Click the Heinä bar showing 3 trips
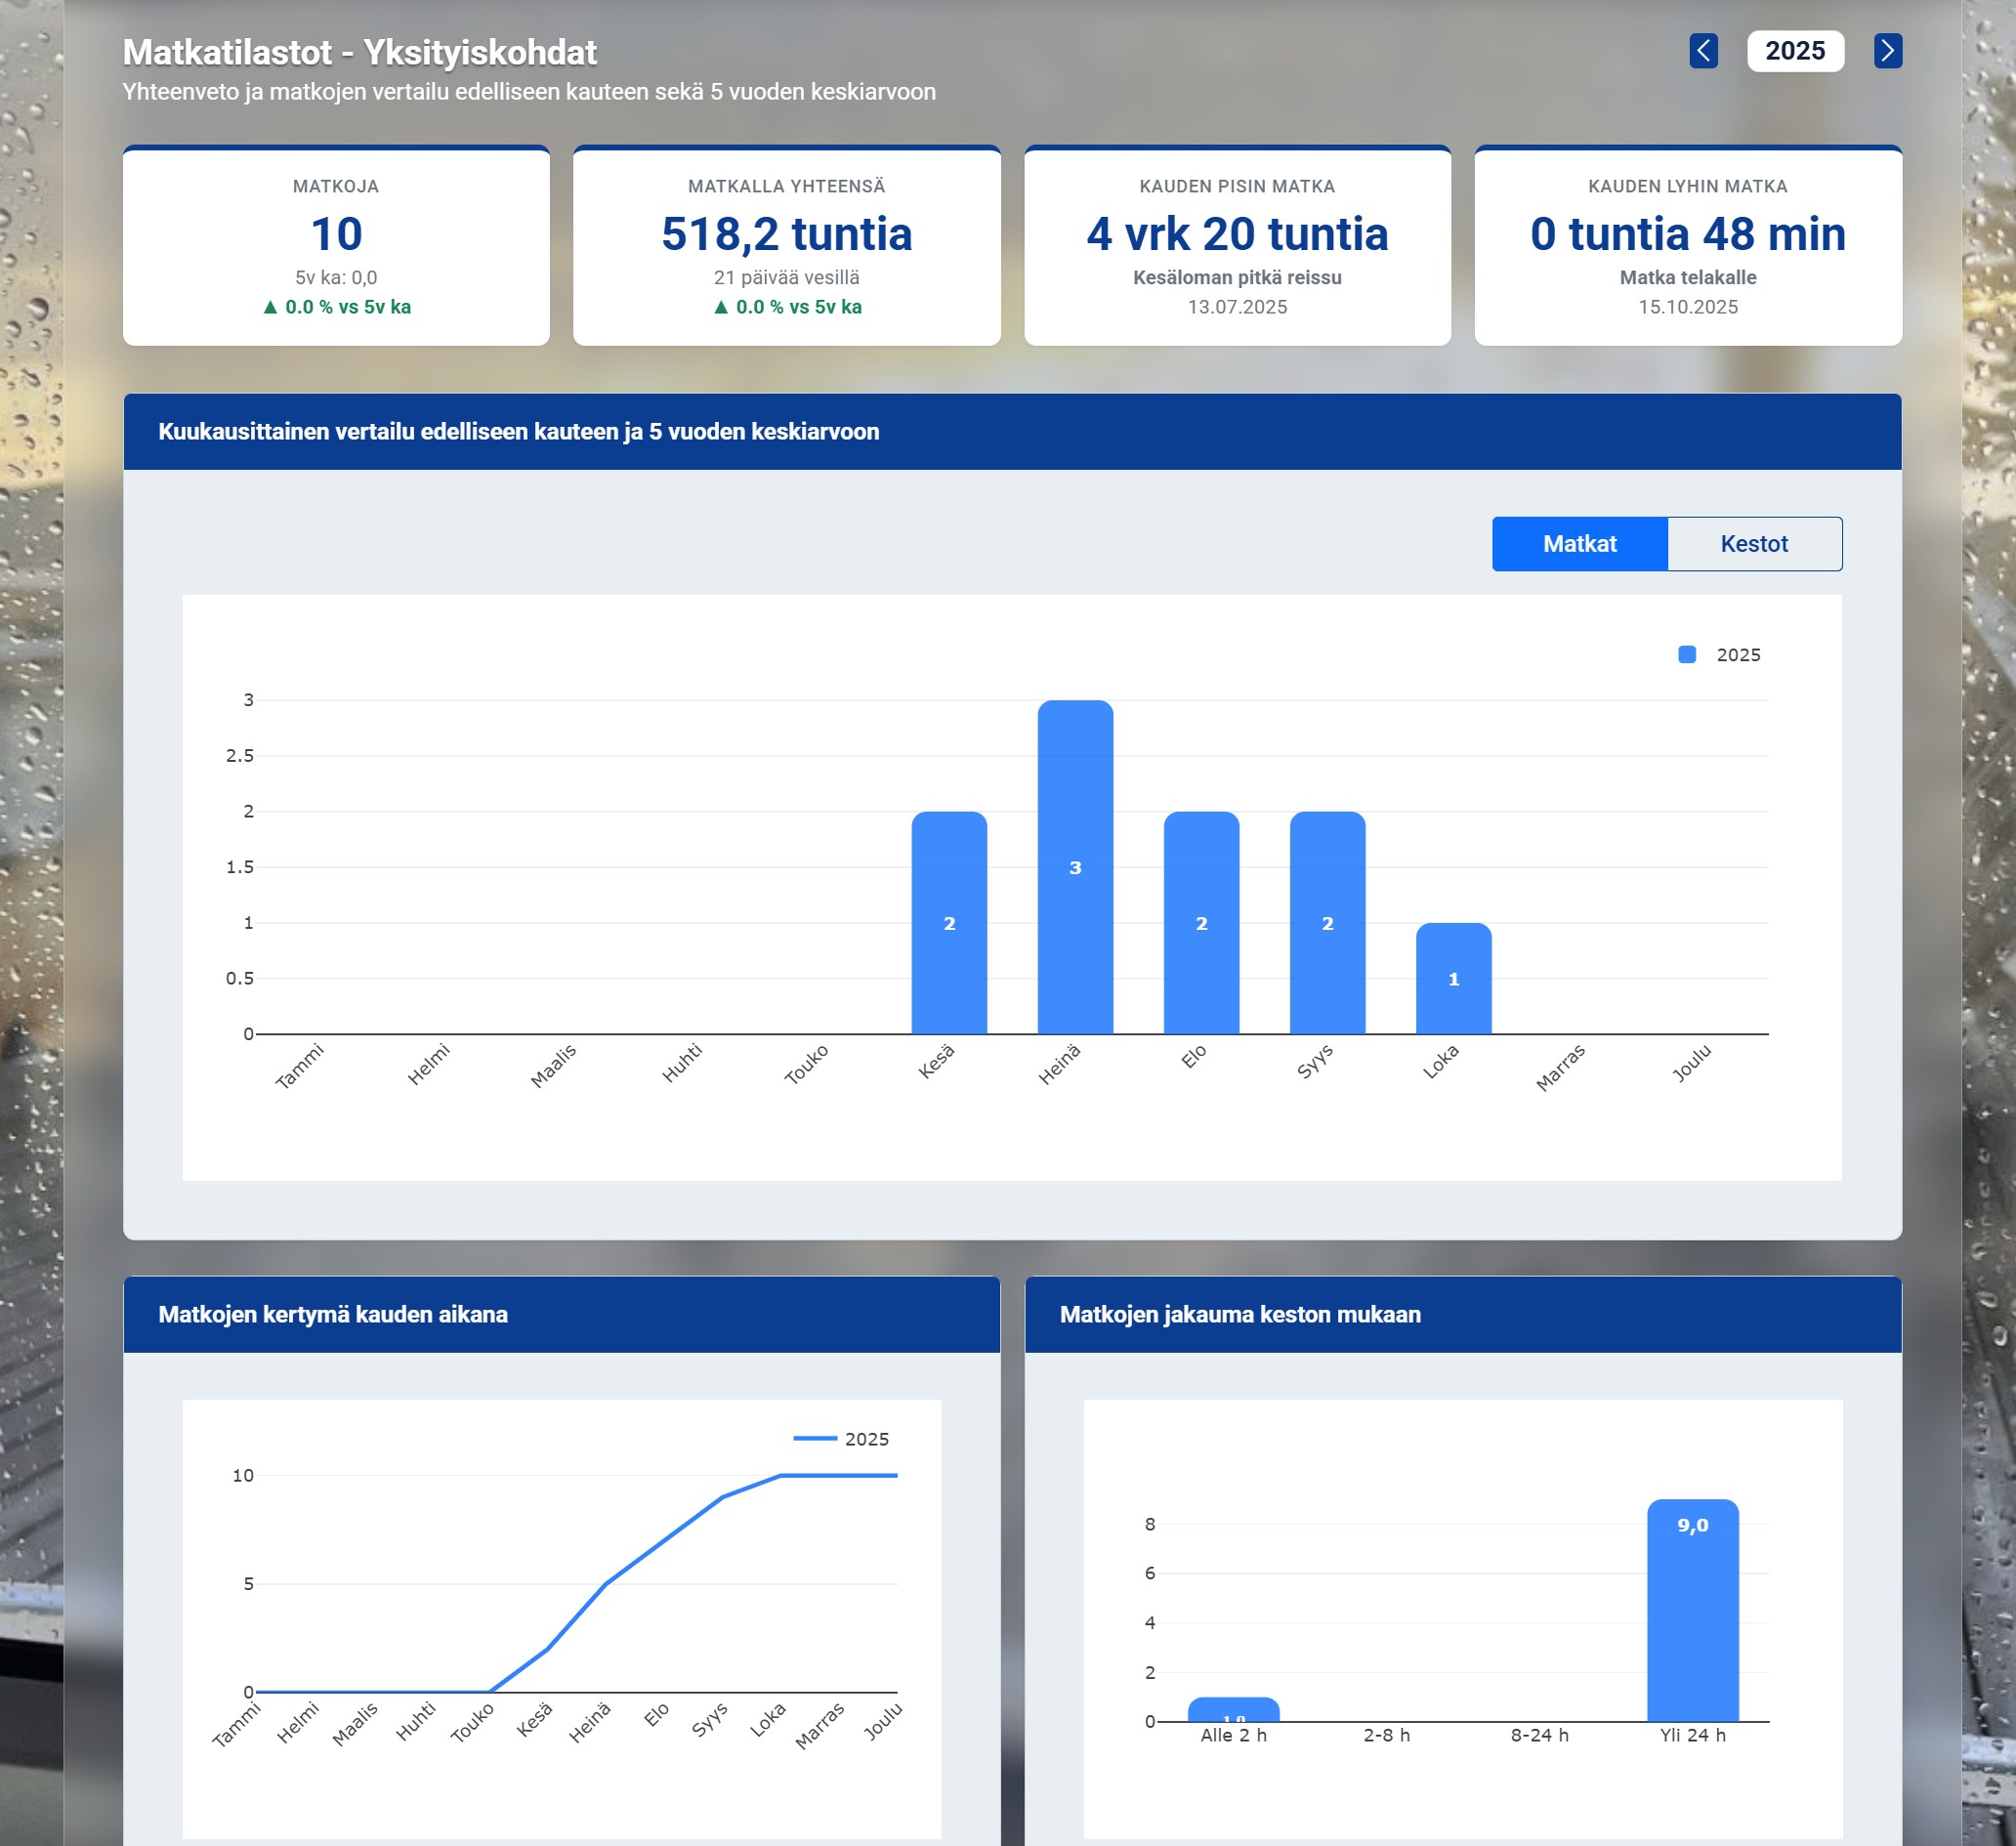Viewport: 2016px width, 1846px height. (x=1075, y=867)
